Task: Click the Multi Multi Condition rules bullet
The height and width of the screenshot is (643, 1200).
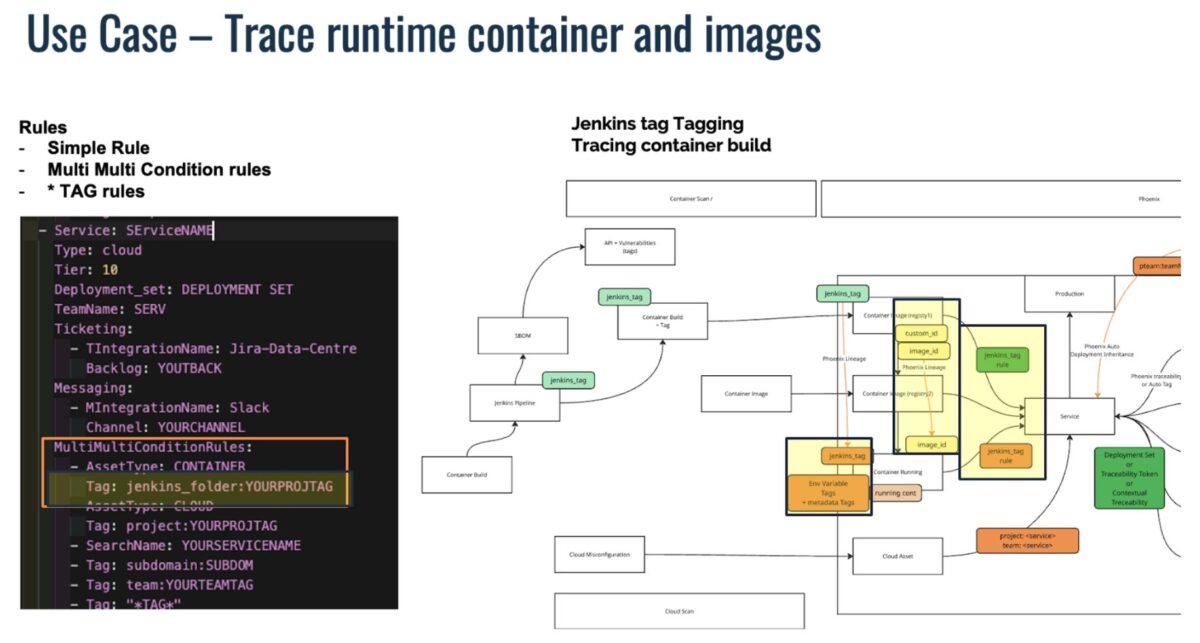Action: [x=159, y=169]
